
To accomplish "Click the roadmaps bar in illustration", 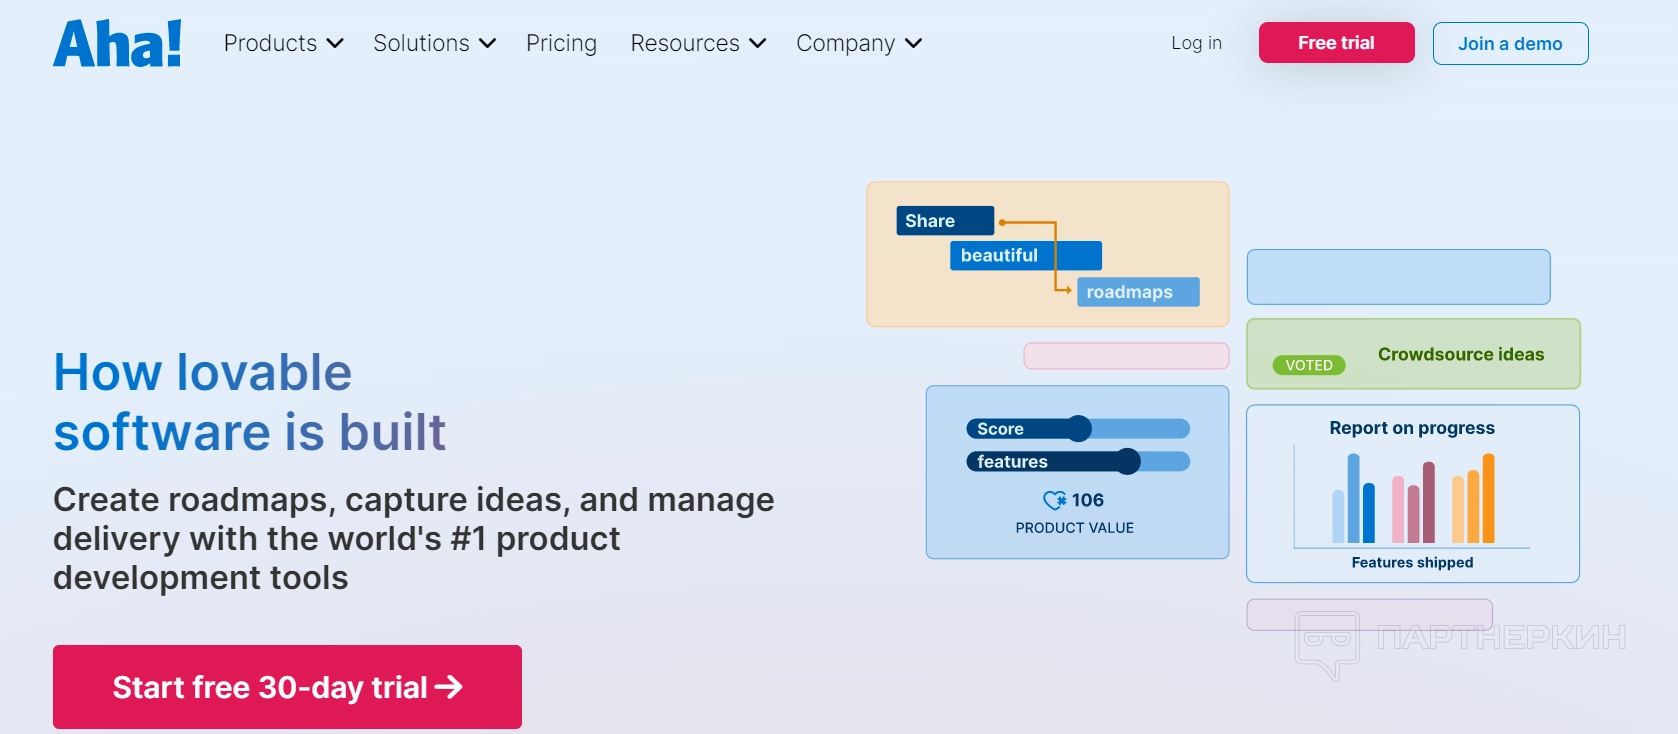I will click(1138, 292).
